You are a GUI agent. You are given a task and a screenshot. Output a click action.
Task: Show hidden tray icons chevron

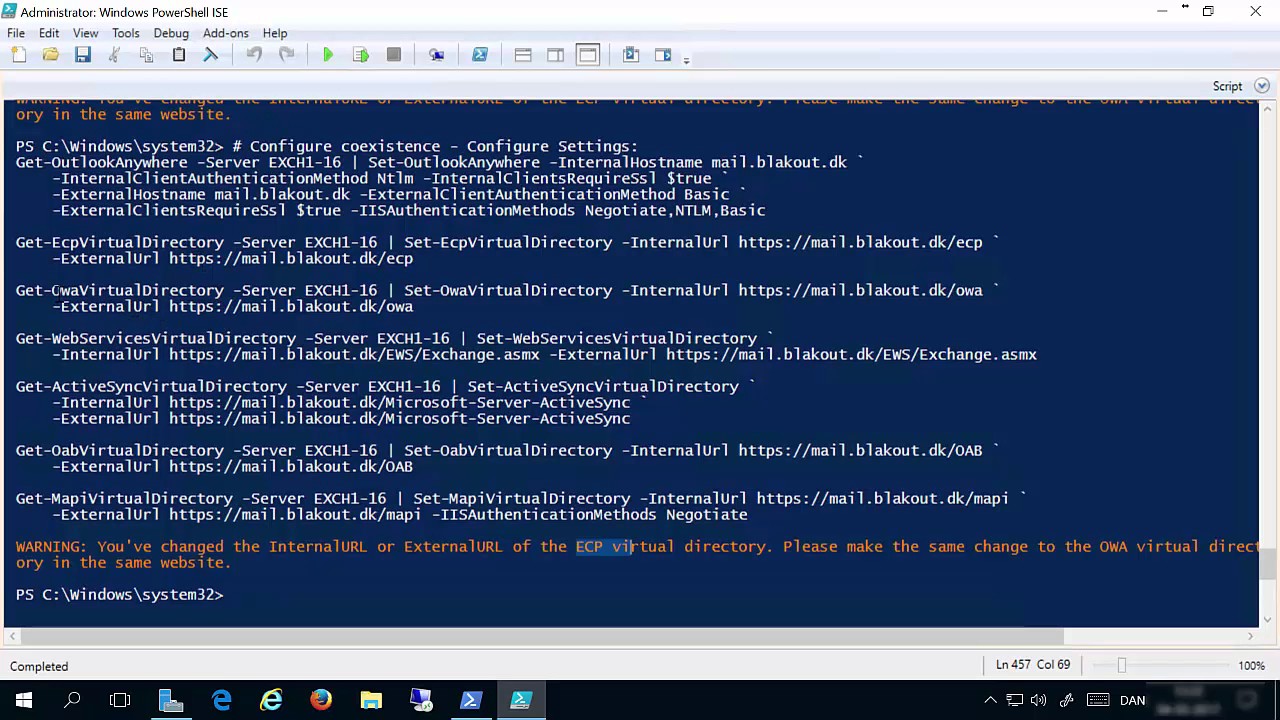(x=990, y=700)
